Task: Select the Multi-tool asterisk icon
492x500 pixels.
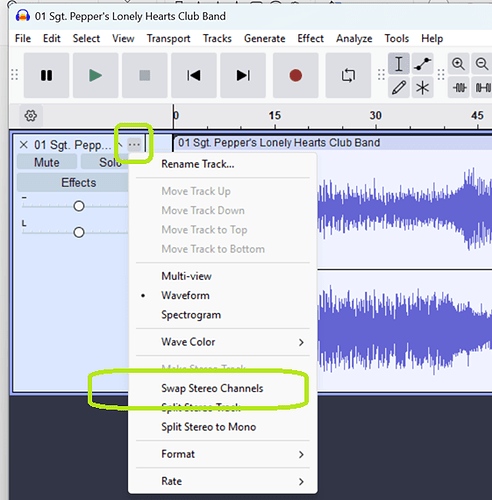Action: point(422,88)
